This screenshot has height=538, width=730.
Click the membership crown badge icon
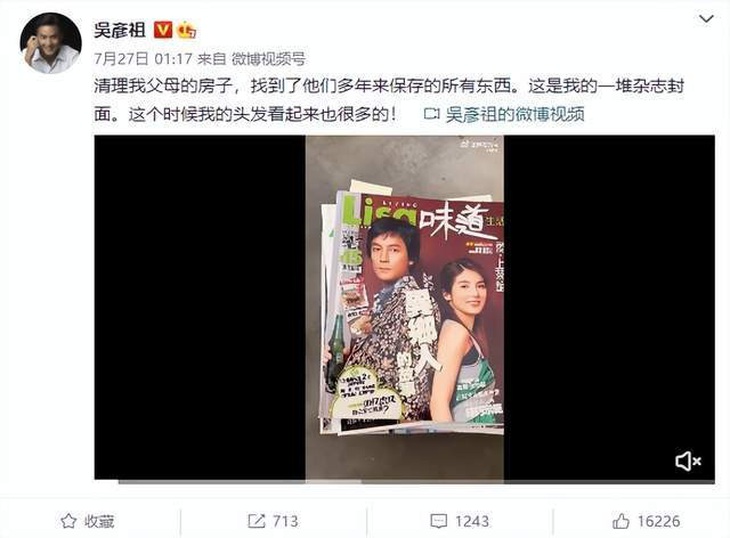coord(187,30)
